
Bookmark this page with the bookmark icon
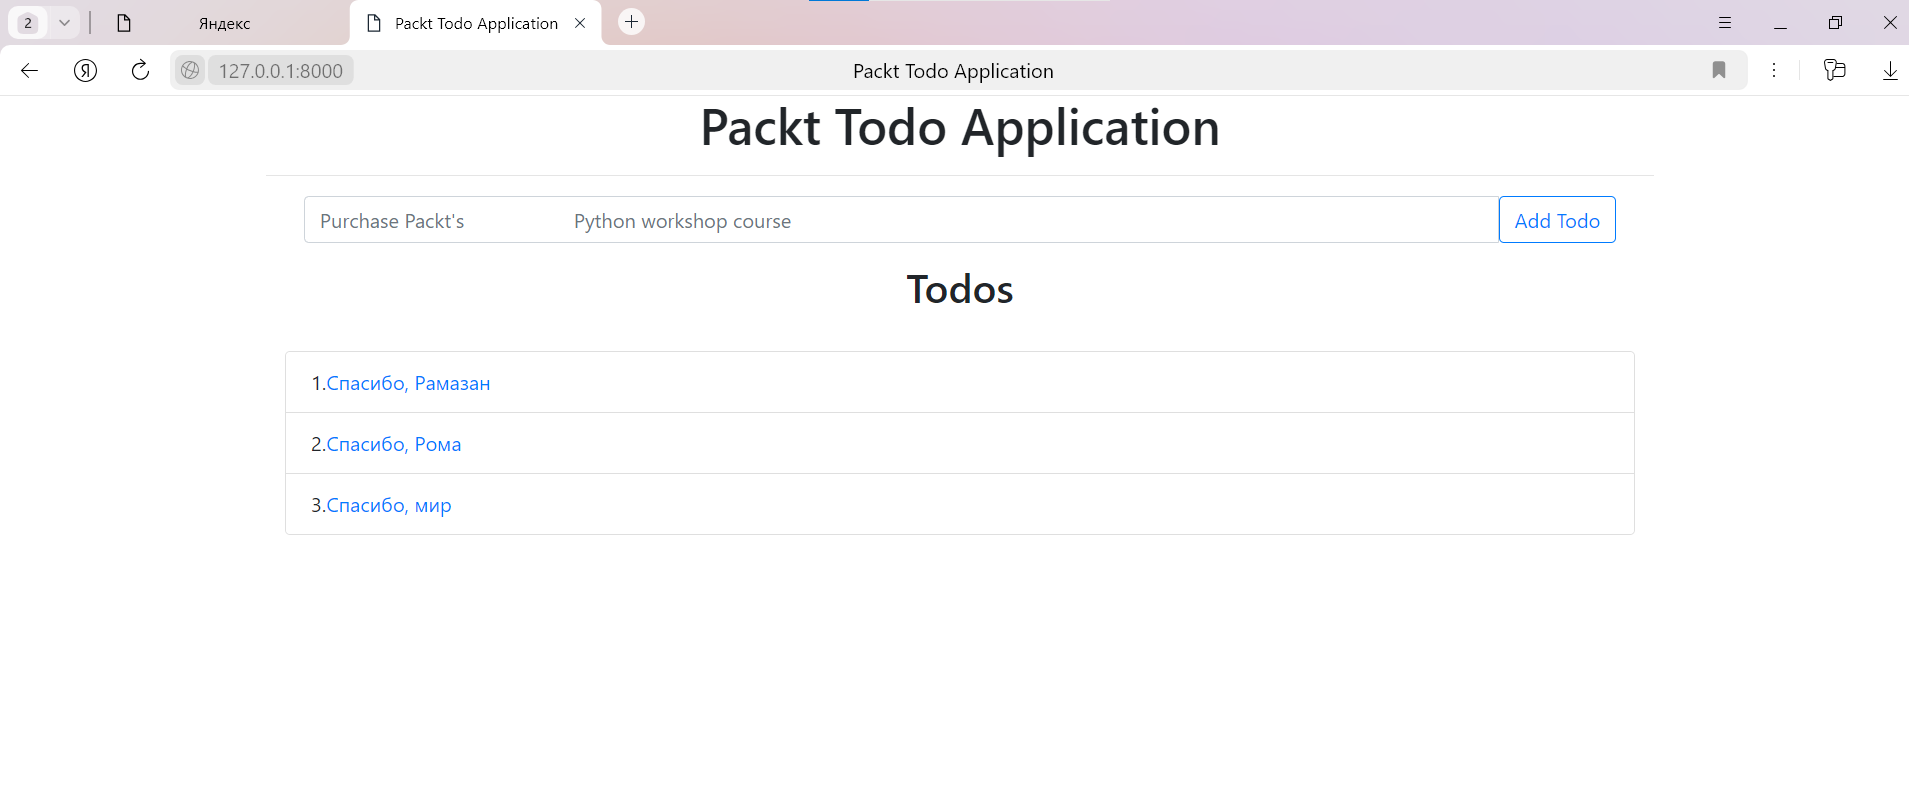pyautogui.click(x=1718, y=70)
